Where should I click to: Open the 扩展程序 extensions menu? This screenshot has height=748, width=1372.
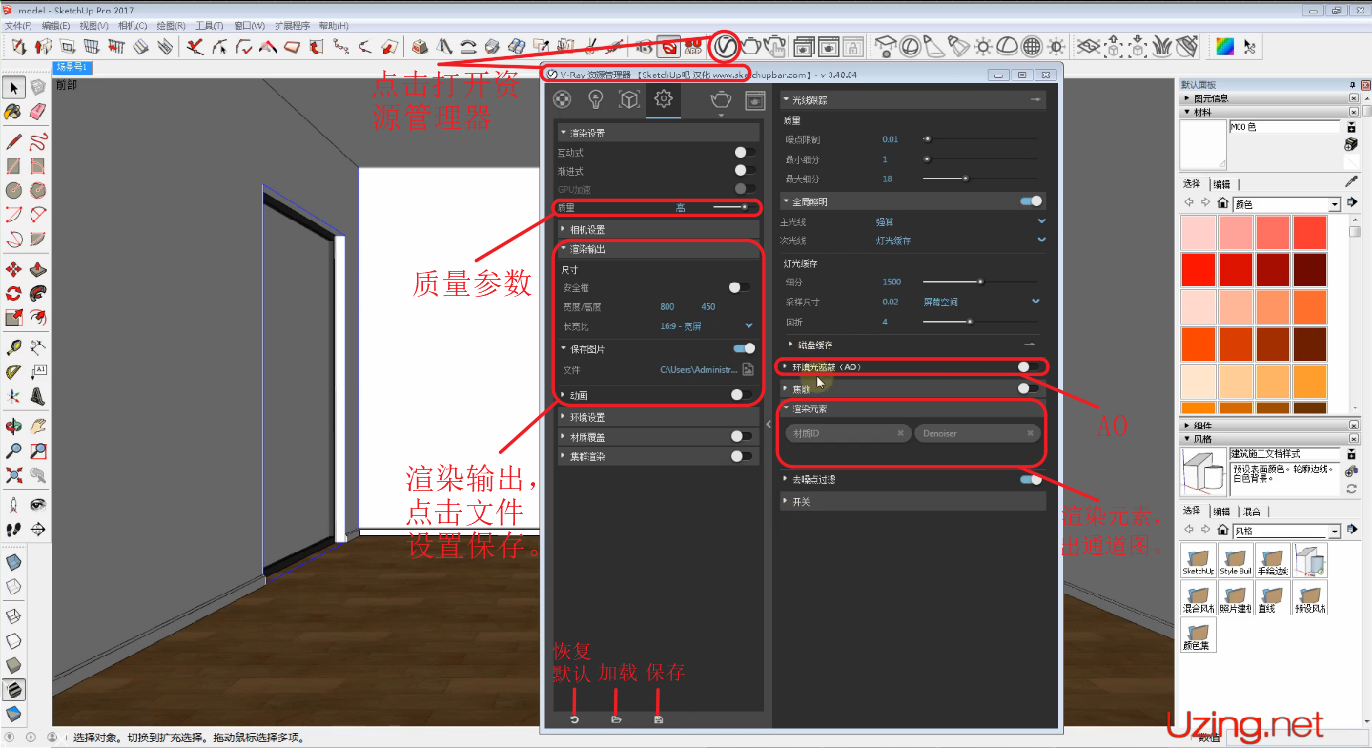pyautogui.click(x=292, y=25)
